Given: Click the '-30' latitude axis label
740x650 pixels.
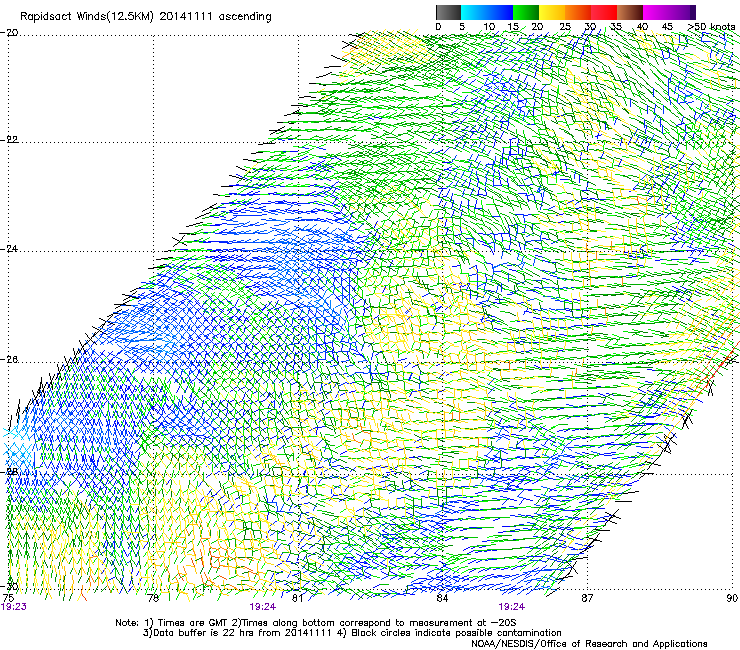Looking at the screenshot, I should click(10, 586).
